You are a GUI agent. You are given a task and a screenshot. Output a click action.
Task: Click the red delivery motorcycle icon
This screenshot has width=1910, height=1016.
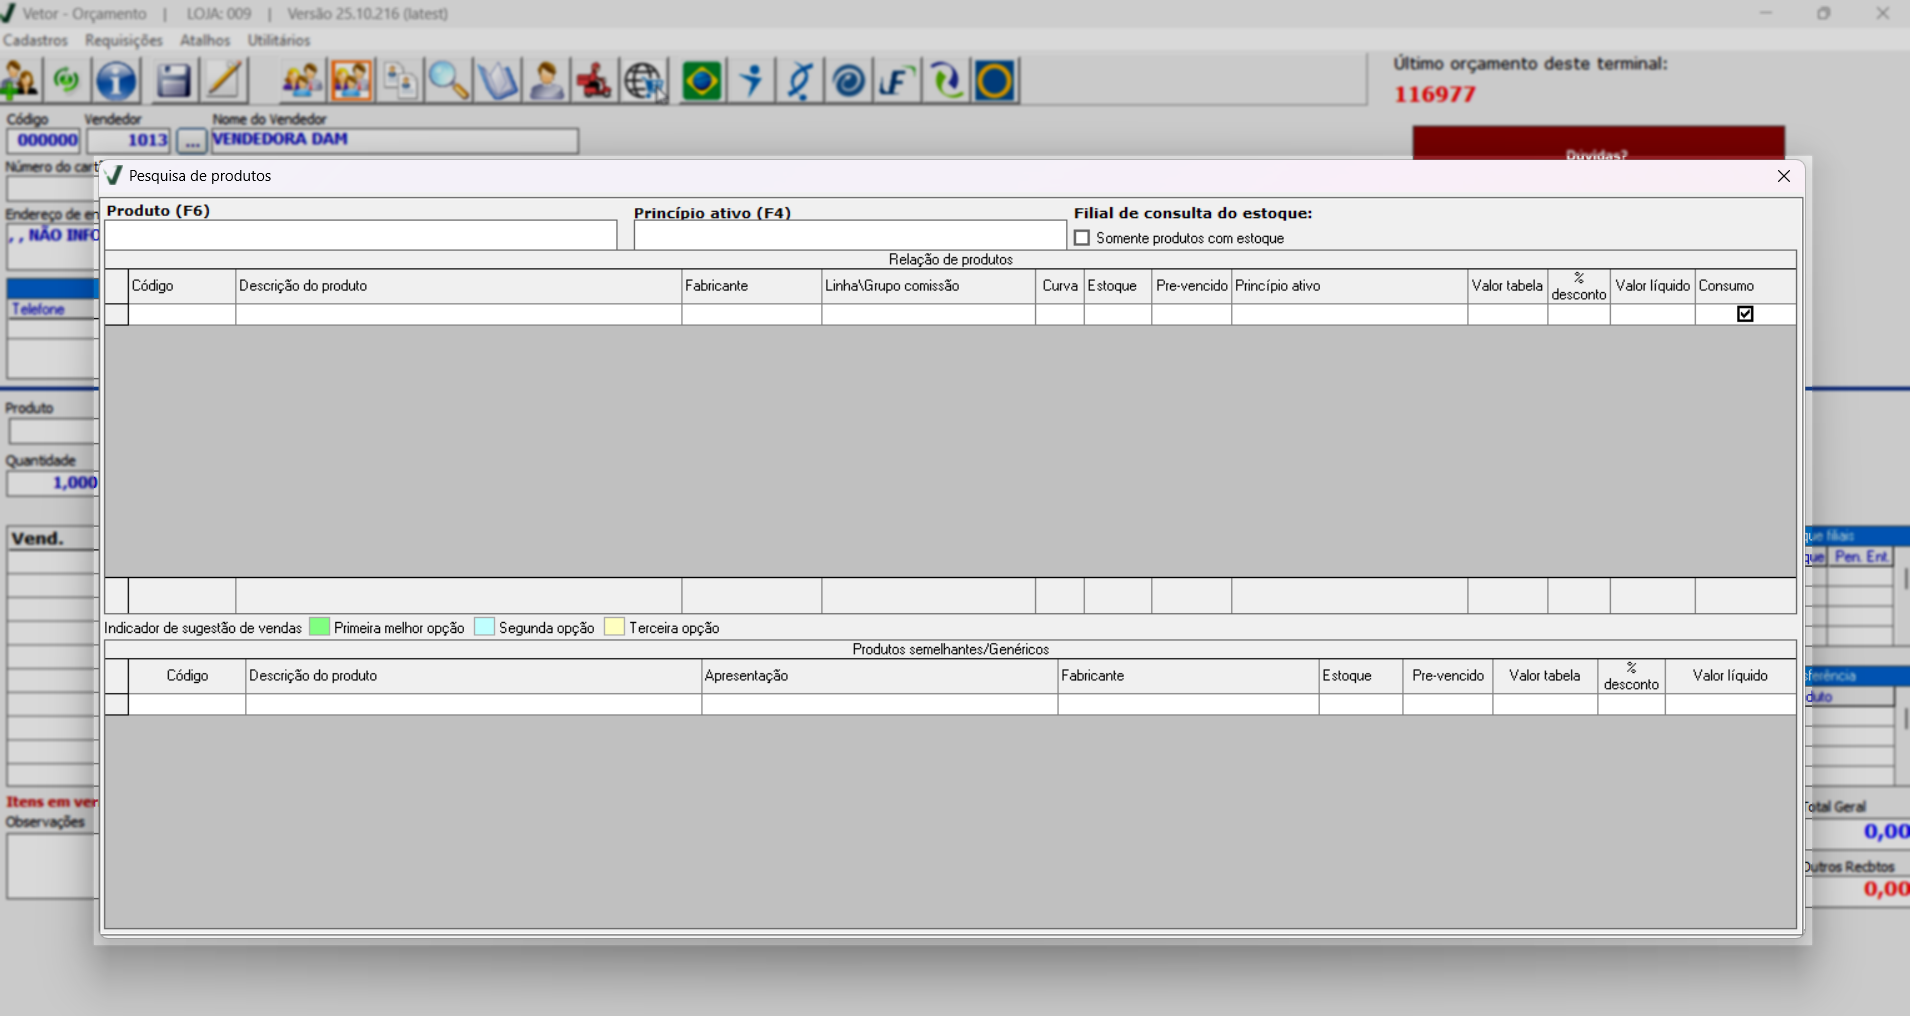pyautogui.click(x=594, y=81)
